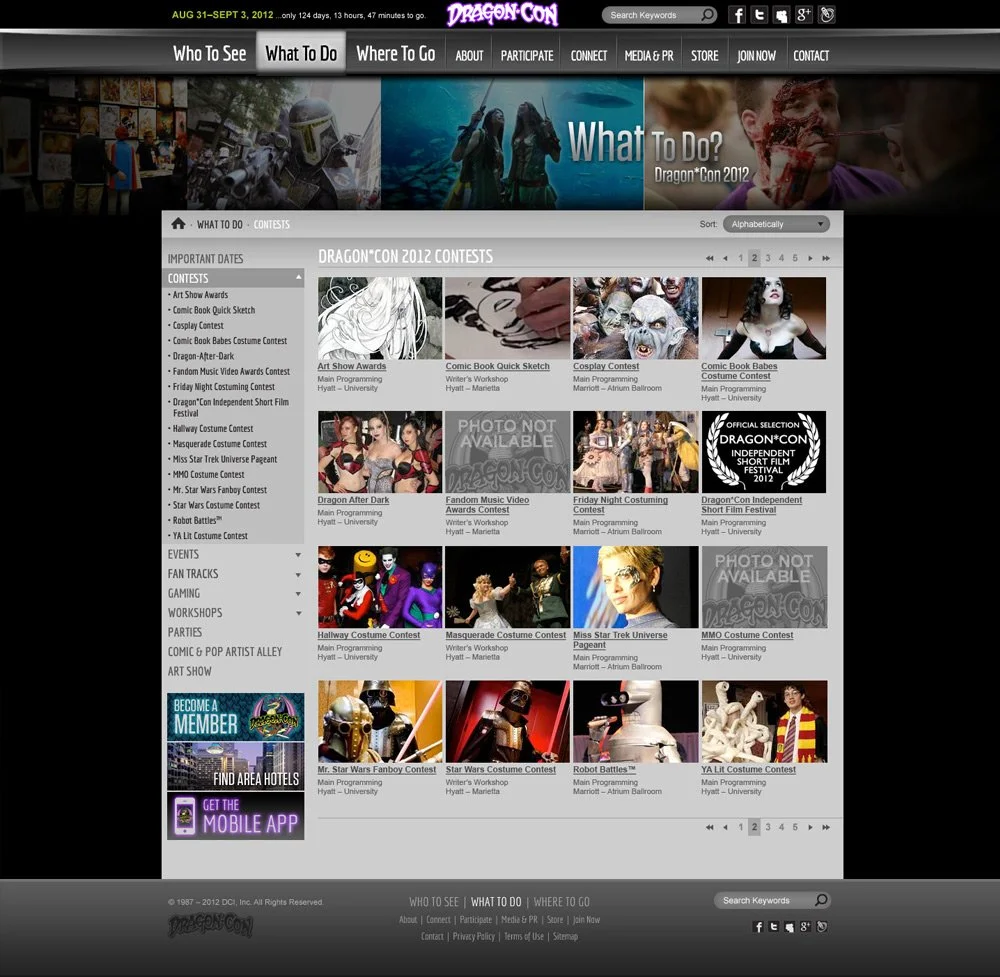Open Twitter icon in the footer

tap(774, 927)
